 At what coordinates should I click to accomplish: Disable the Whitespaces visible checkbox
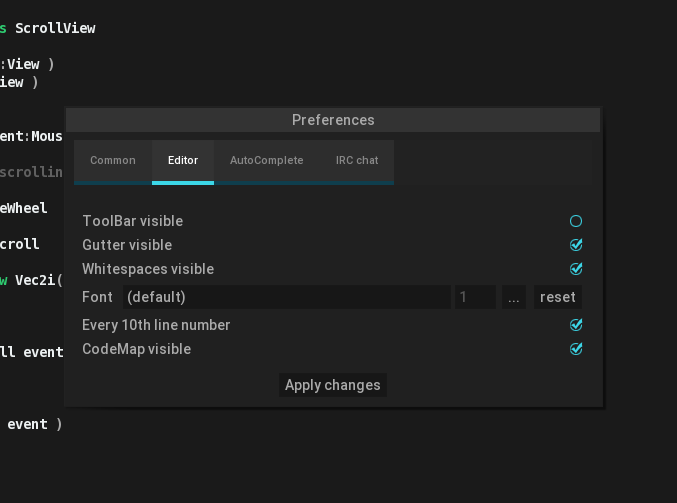576,269
